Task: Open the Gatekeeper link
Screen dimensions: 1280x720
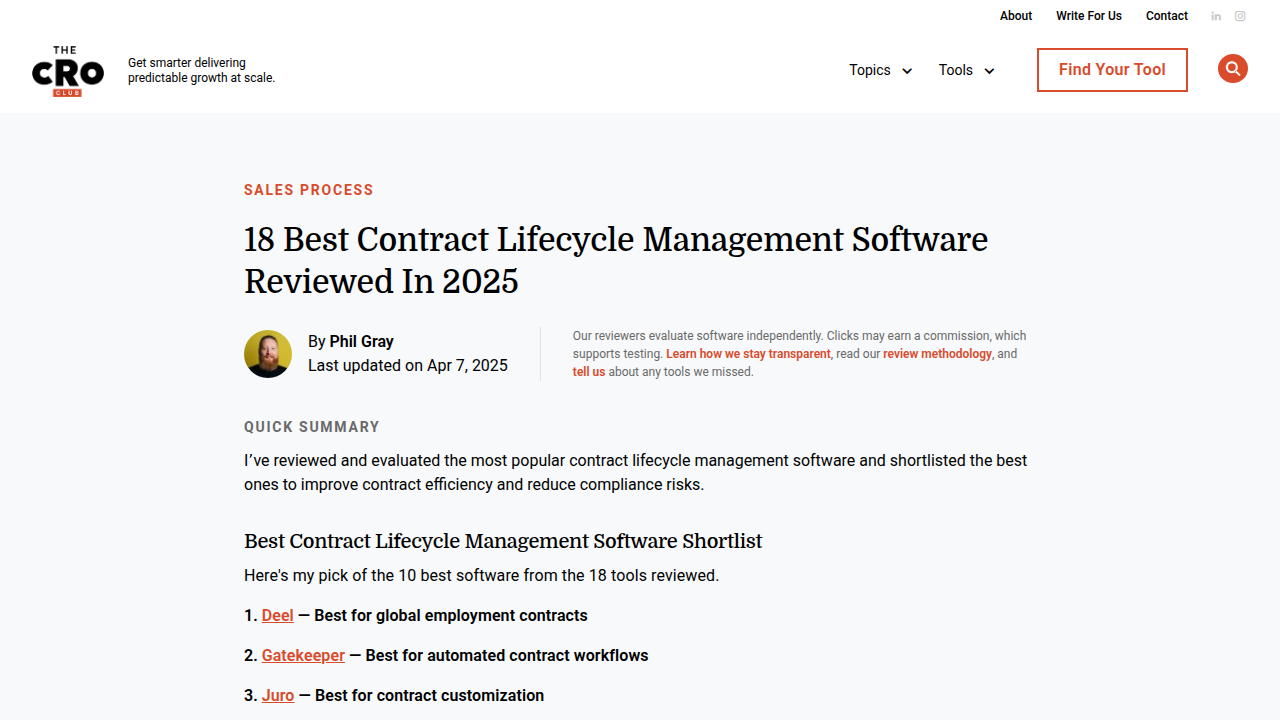Action: (x=303, y=656)
